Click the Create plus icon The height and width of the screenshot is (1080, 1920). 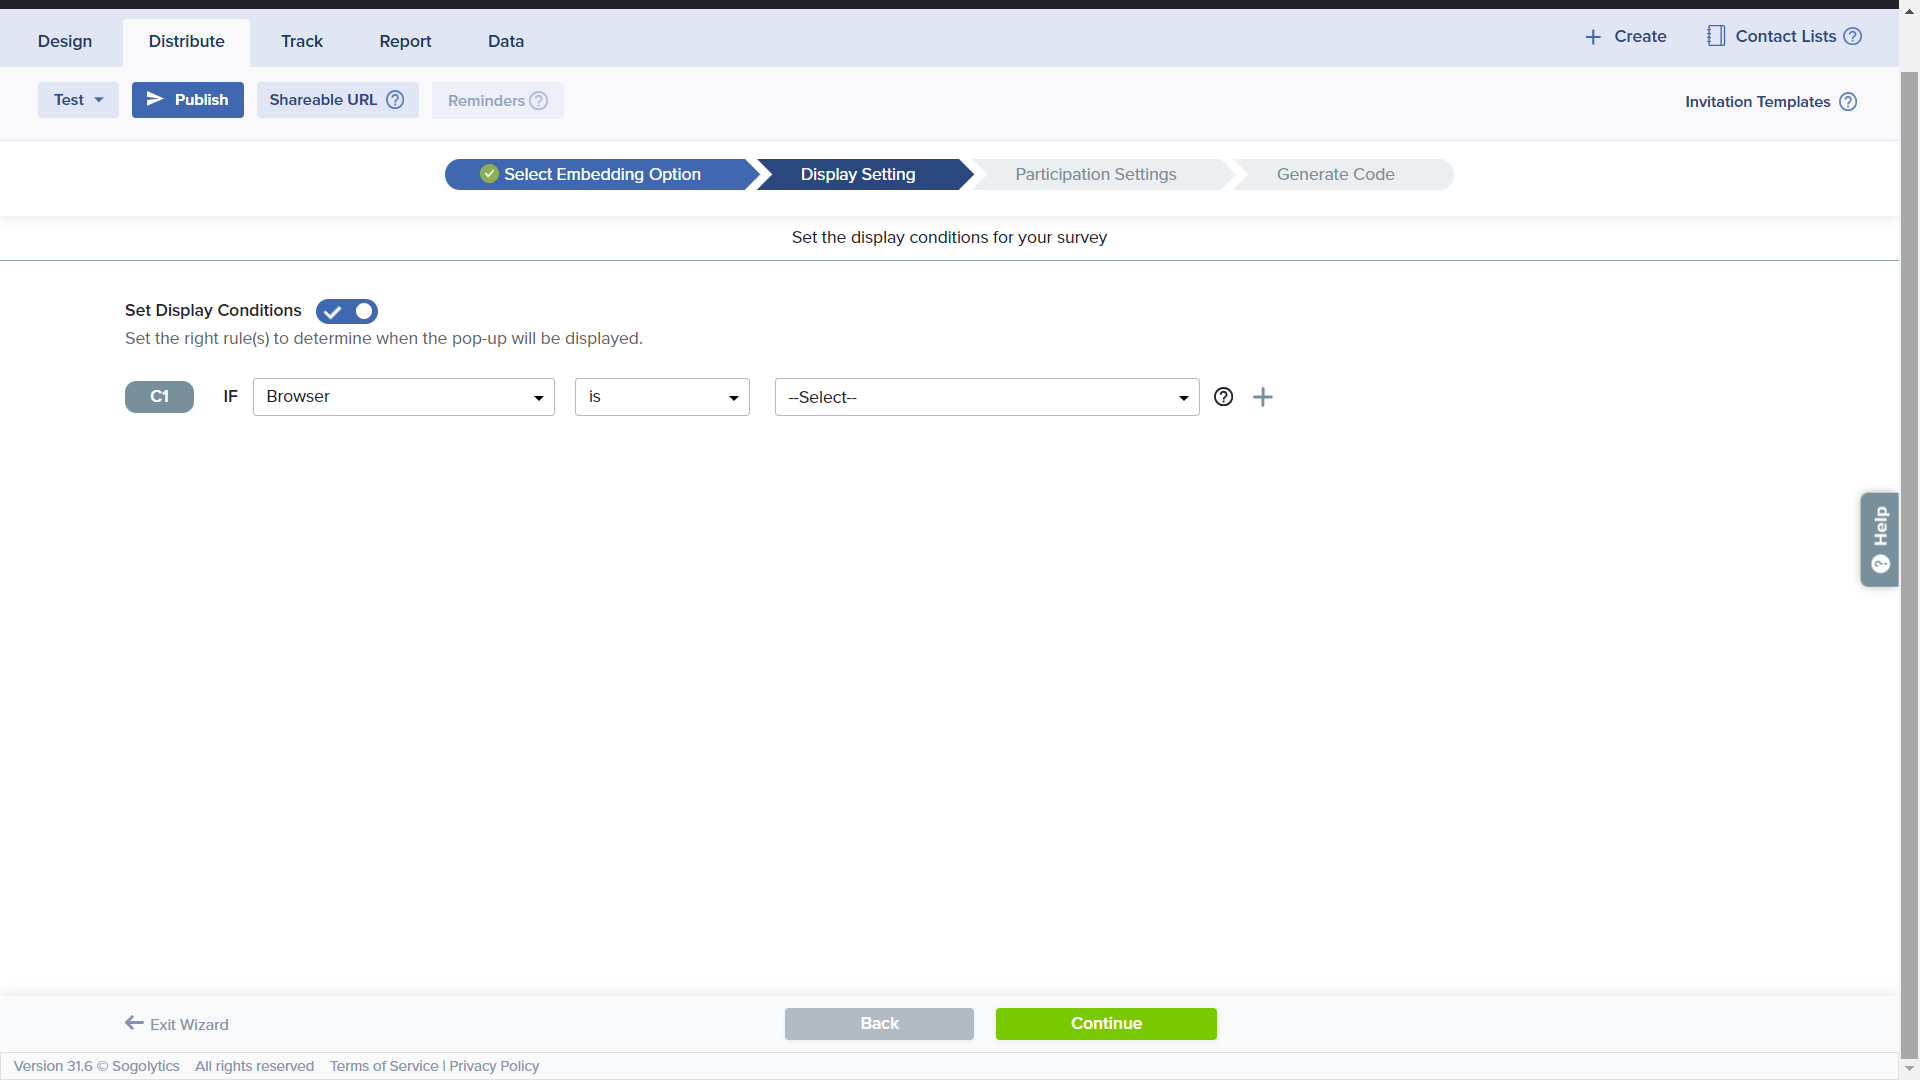point(1593,37)
